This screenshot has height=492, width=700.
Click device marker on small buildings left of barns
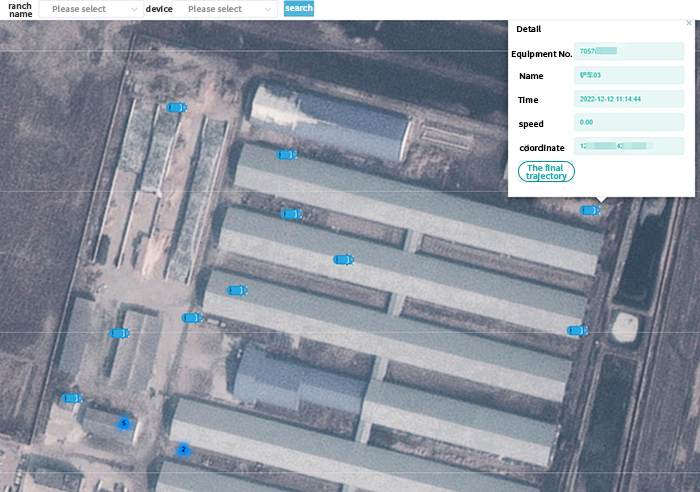click(119, 333)
